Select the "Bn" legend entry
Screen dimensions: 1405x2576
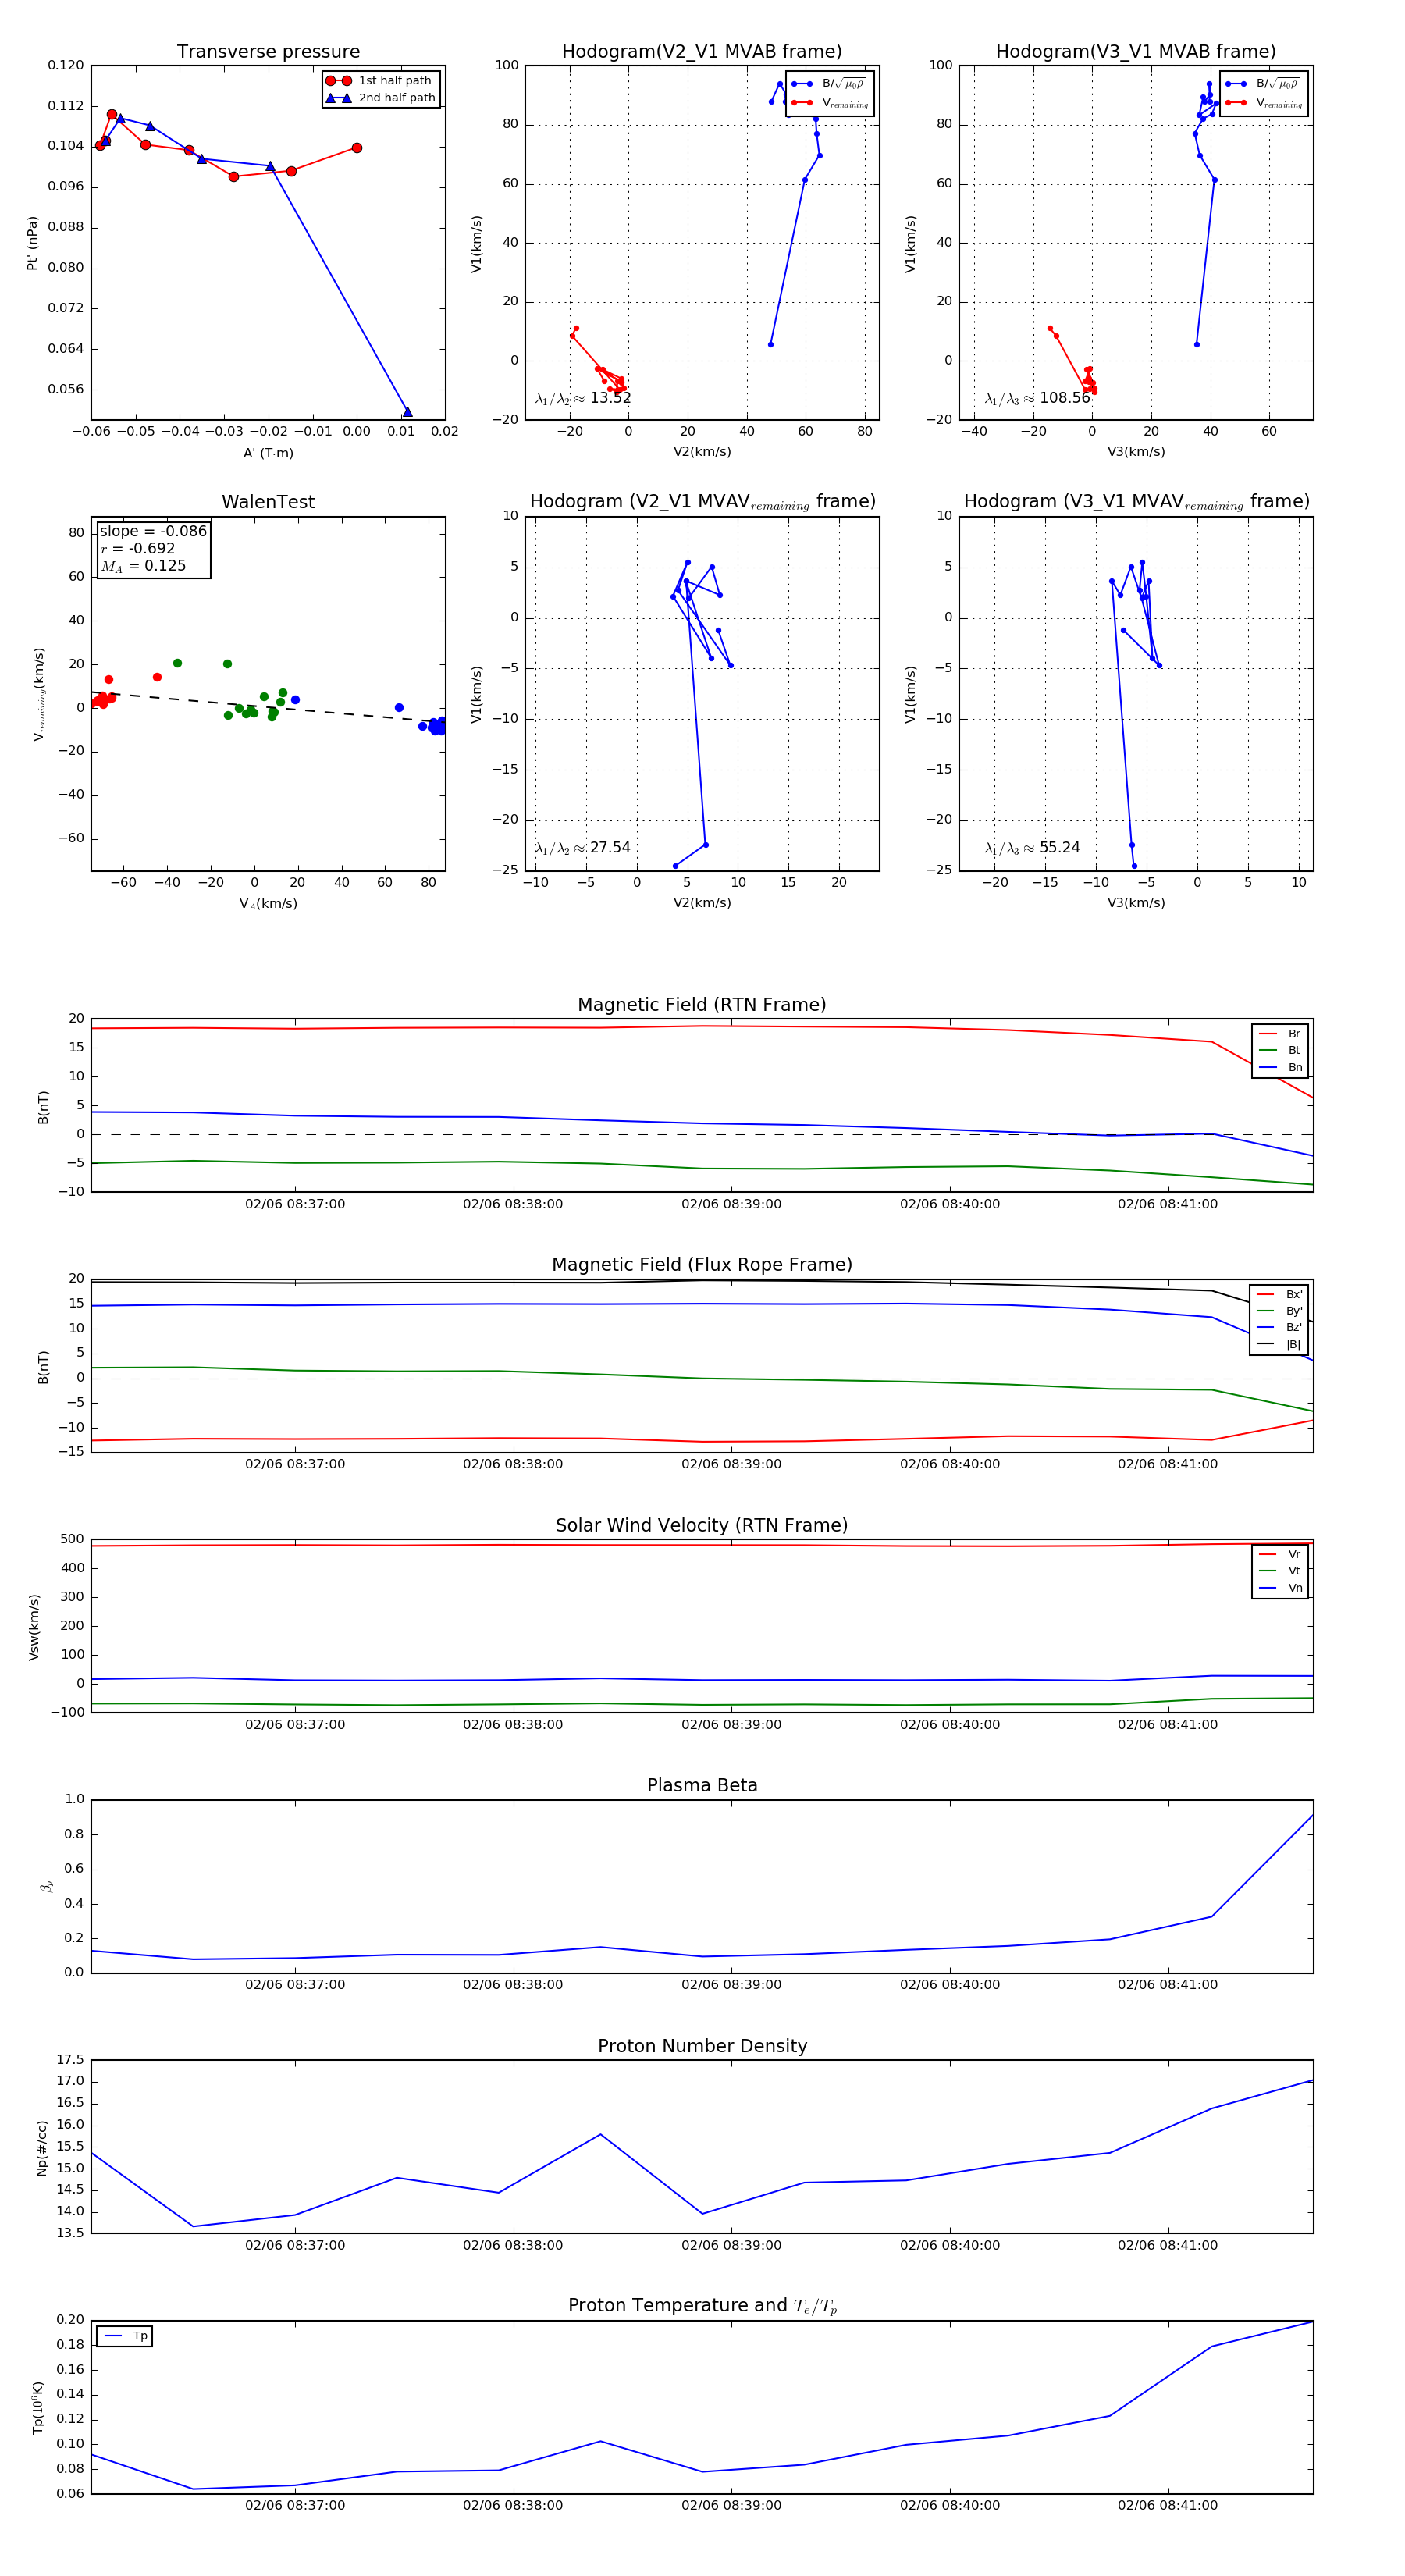(x=1280, y=1067)
